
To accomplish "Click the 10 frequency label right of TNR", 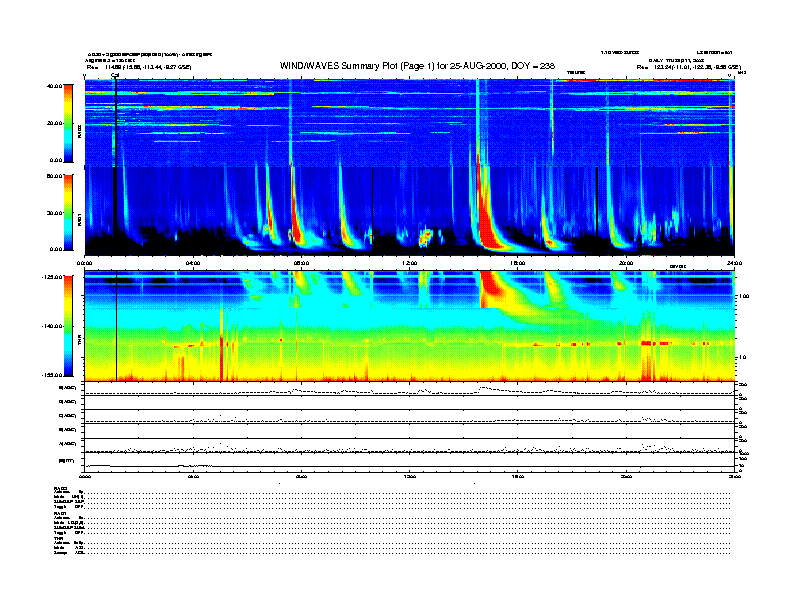I will (744, 358).
